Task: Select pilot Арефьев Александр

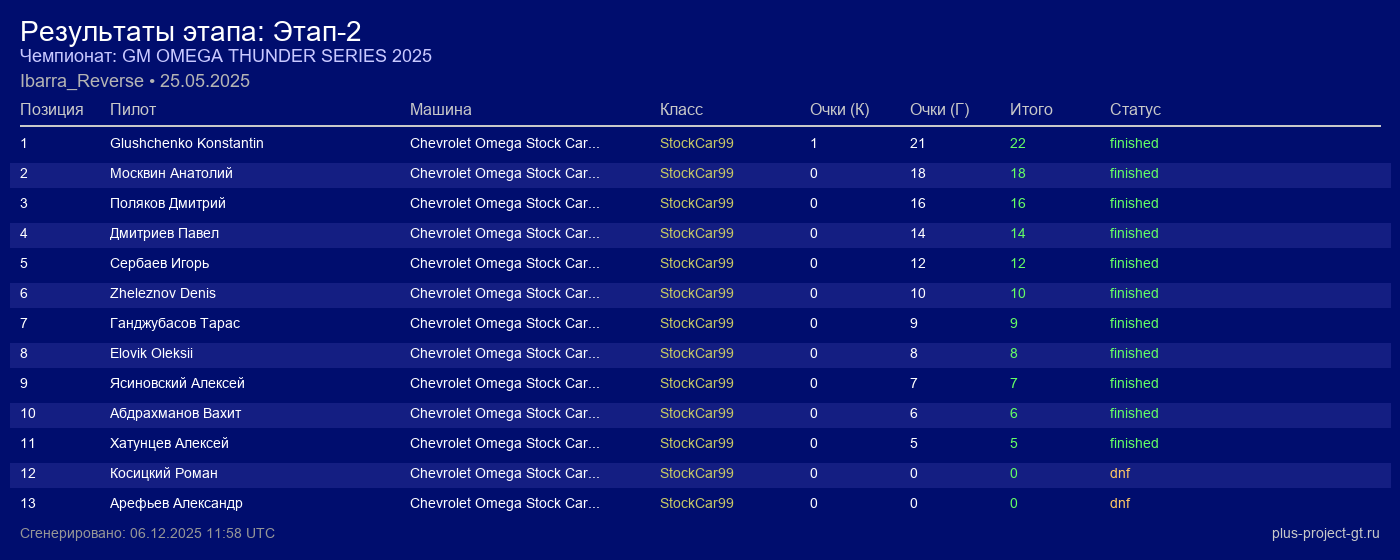Action: [x=176, y=503]
